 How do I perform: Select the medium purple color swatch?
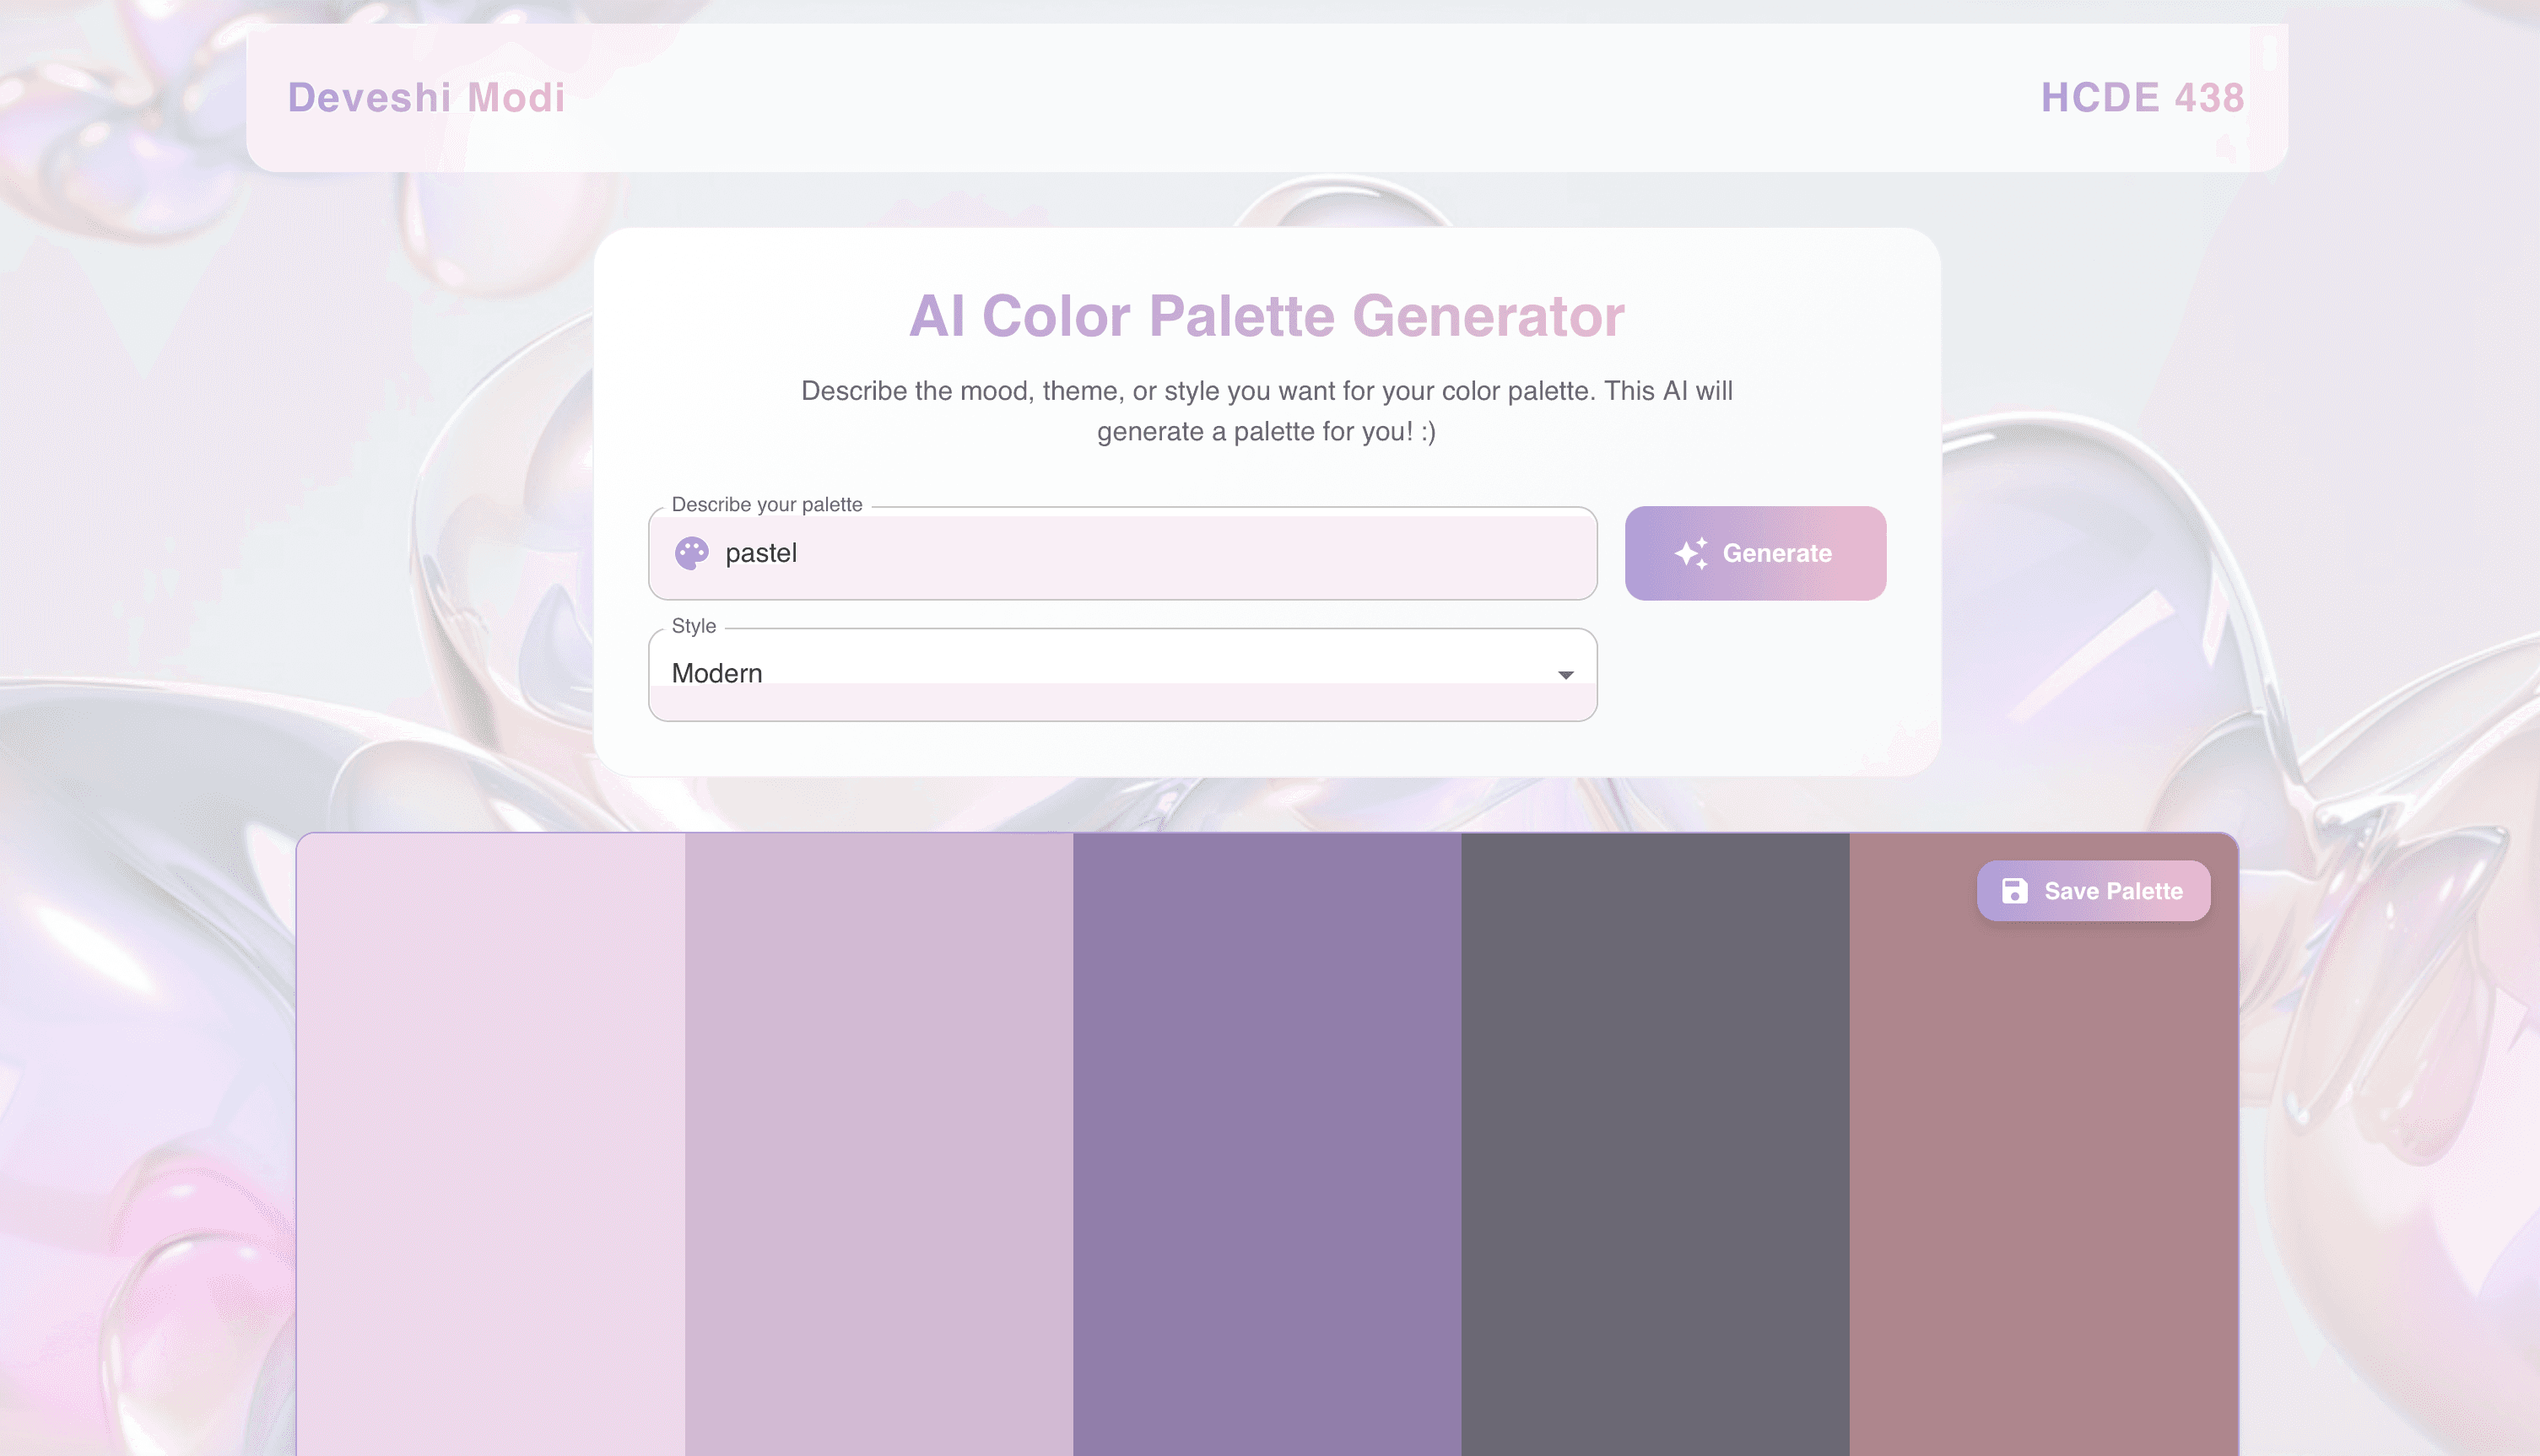pyautogui.click(x=1267, y=1144)
